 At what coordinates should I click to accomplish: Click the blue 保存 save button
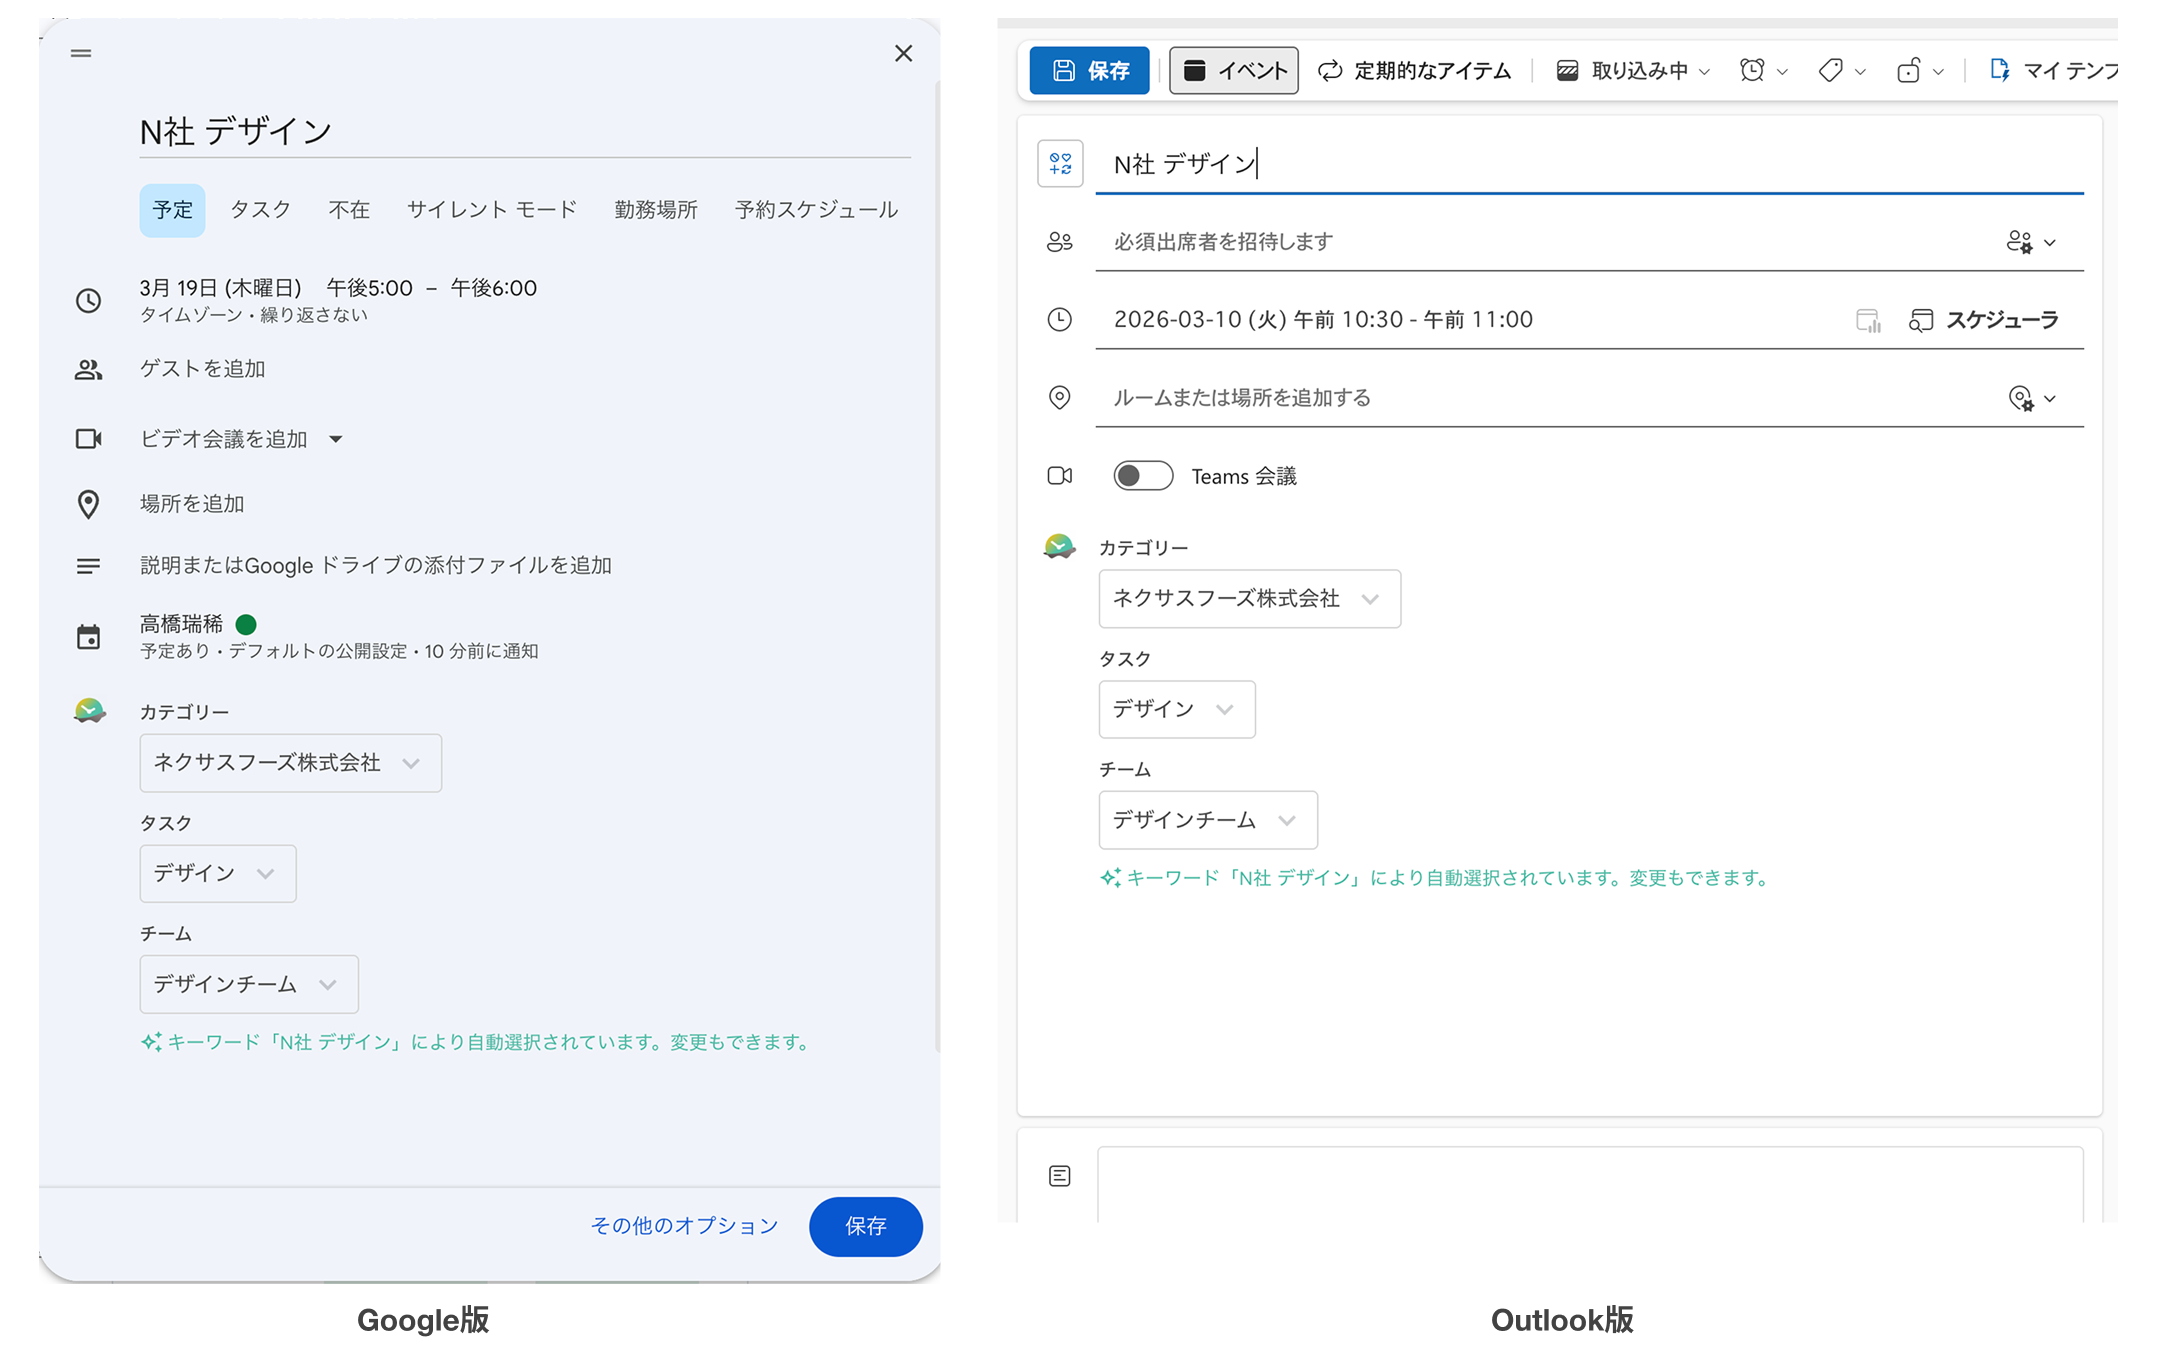pos(865,1227)
